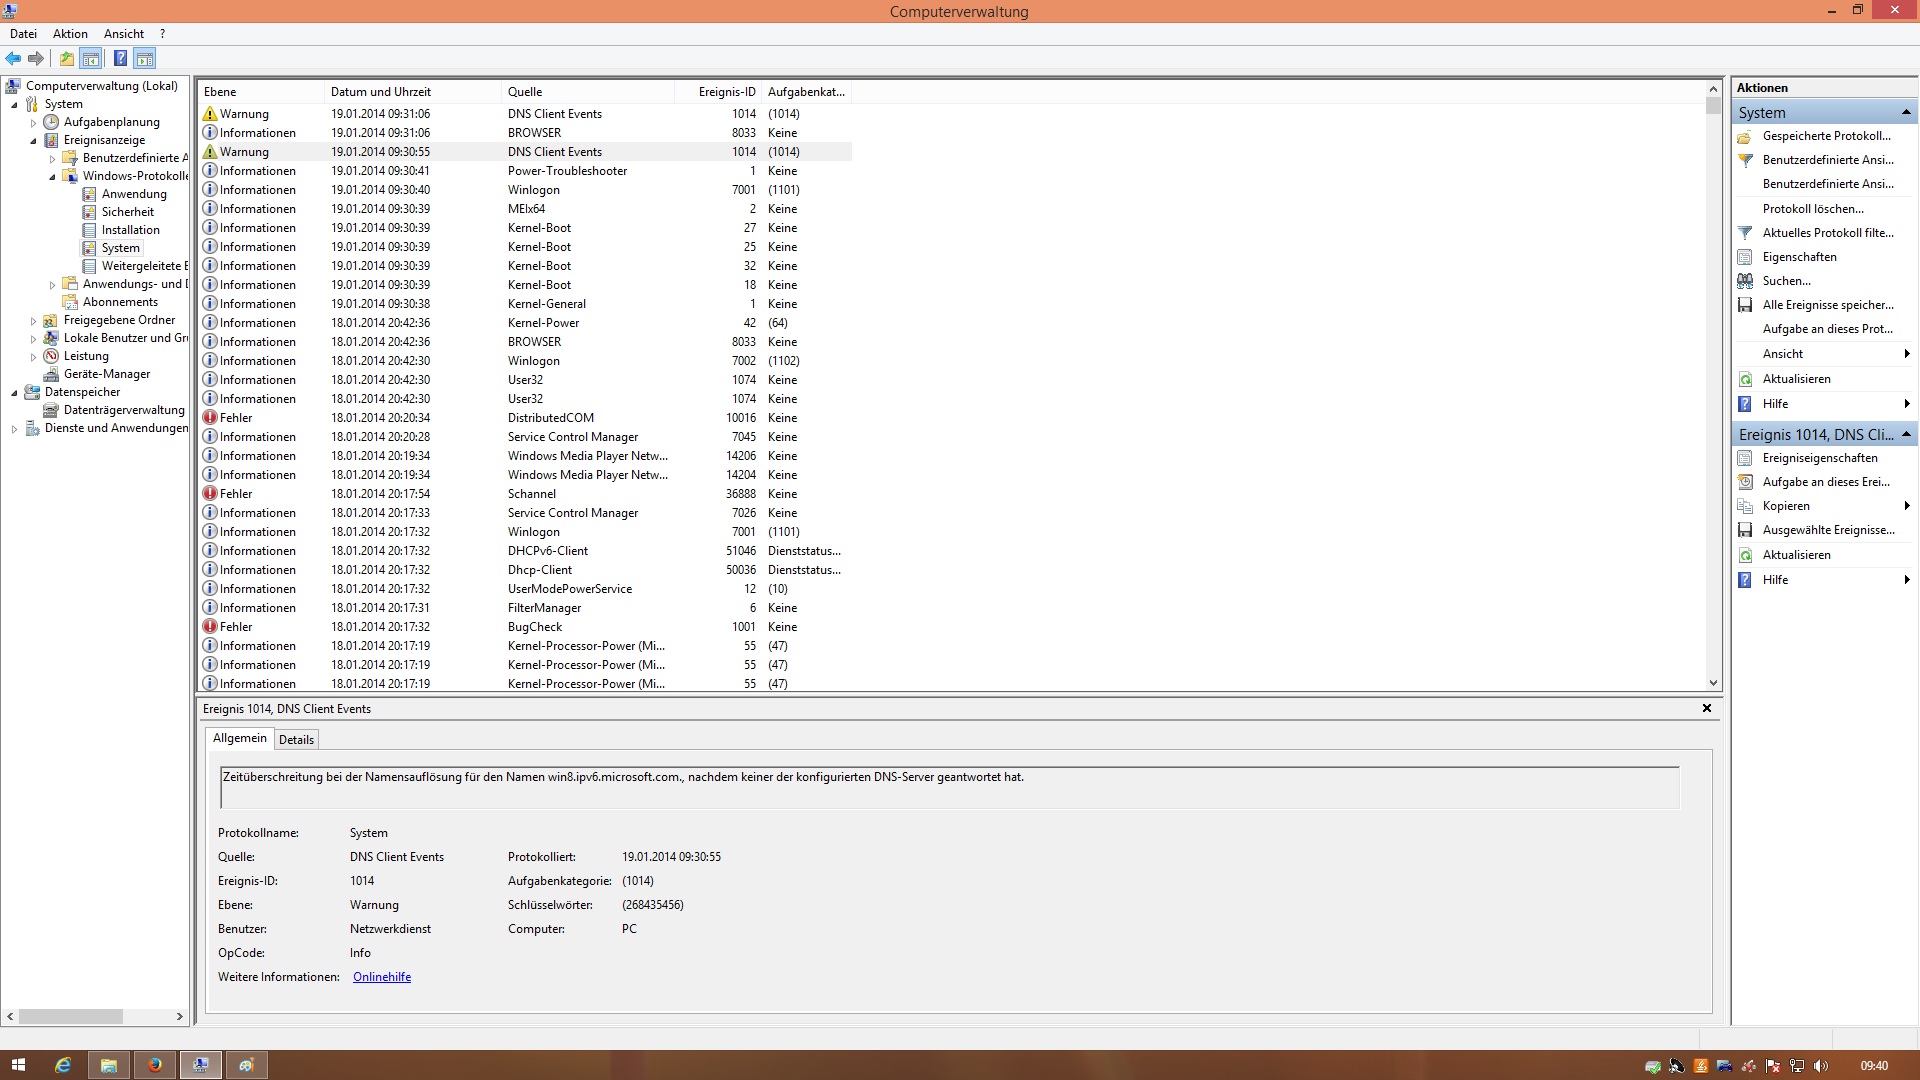The image size is (1920, 1080).
Task: Switch to the Details tab
Action: [x=296, y=740]
